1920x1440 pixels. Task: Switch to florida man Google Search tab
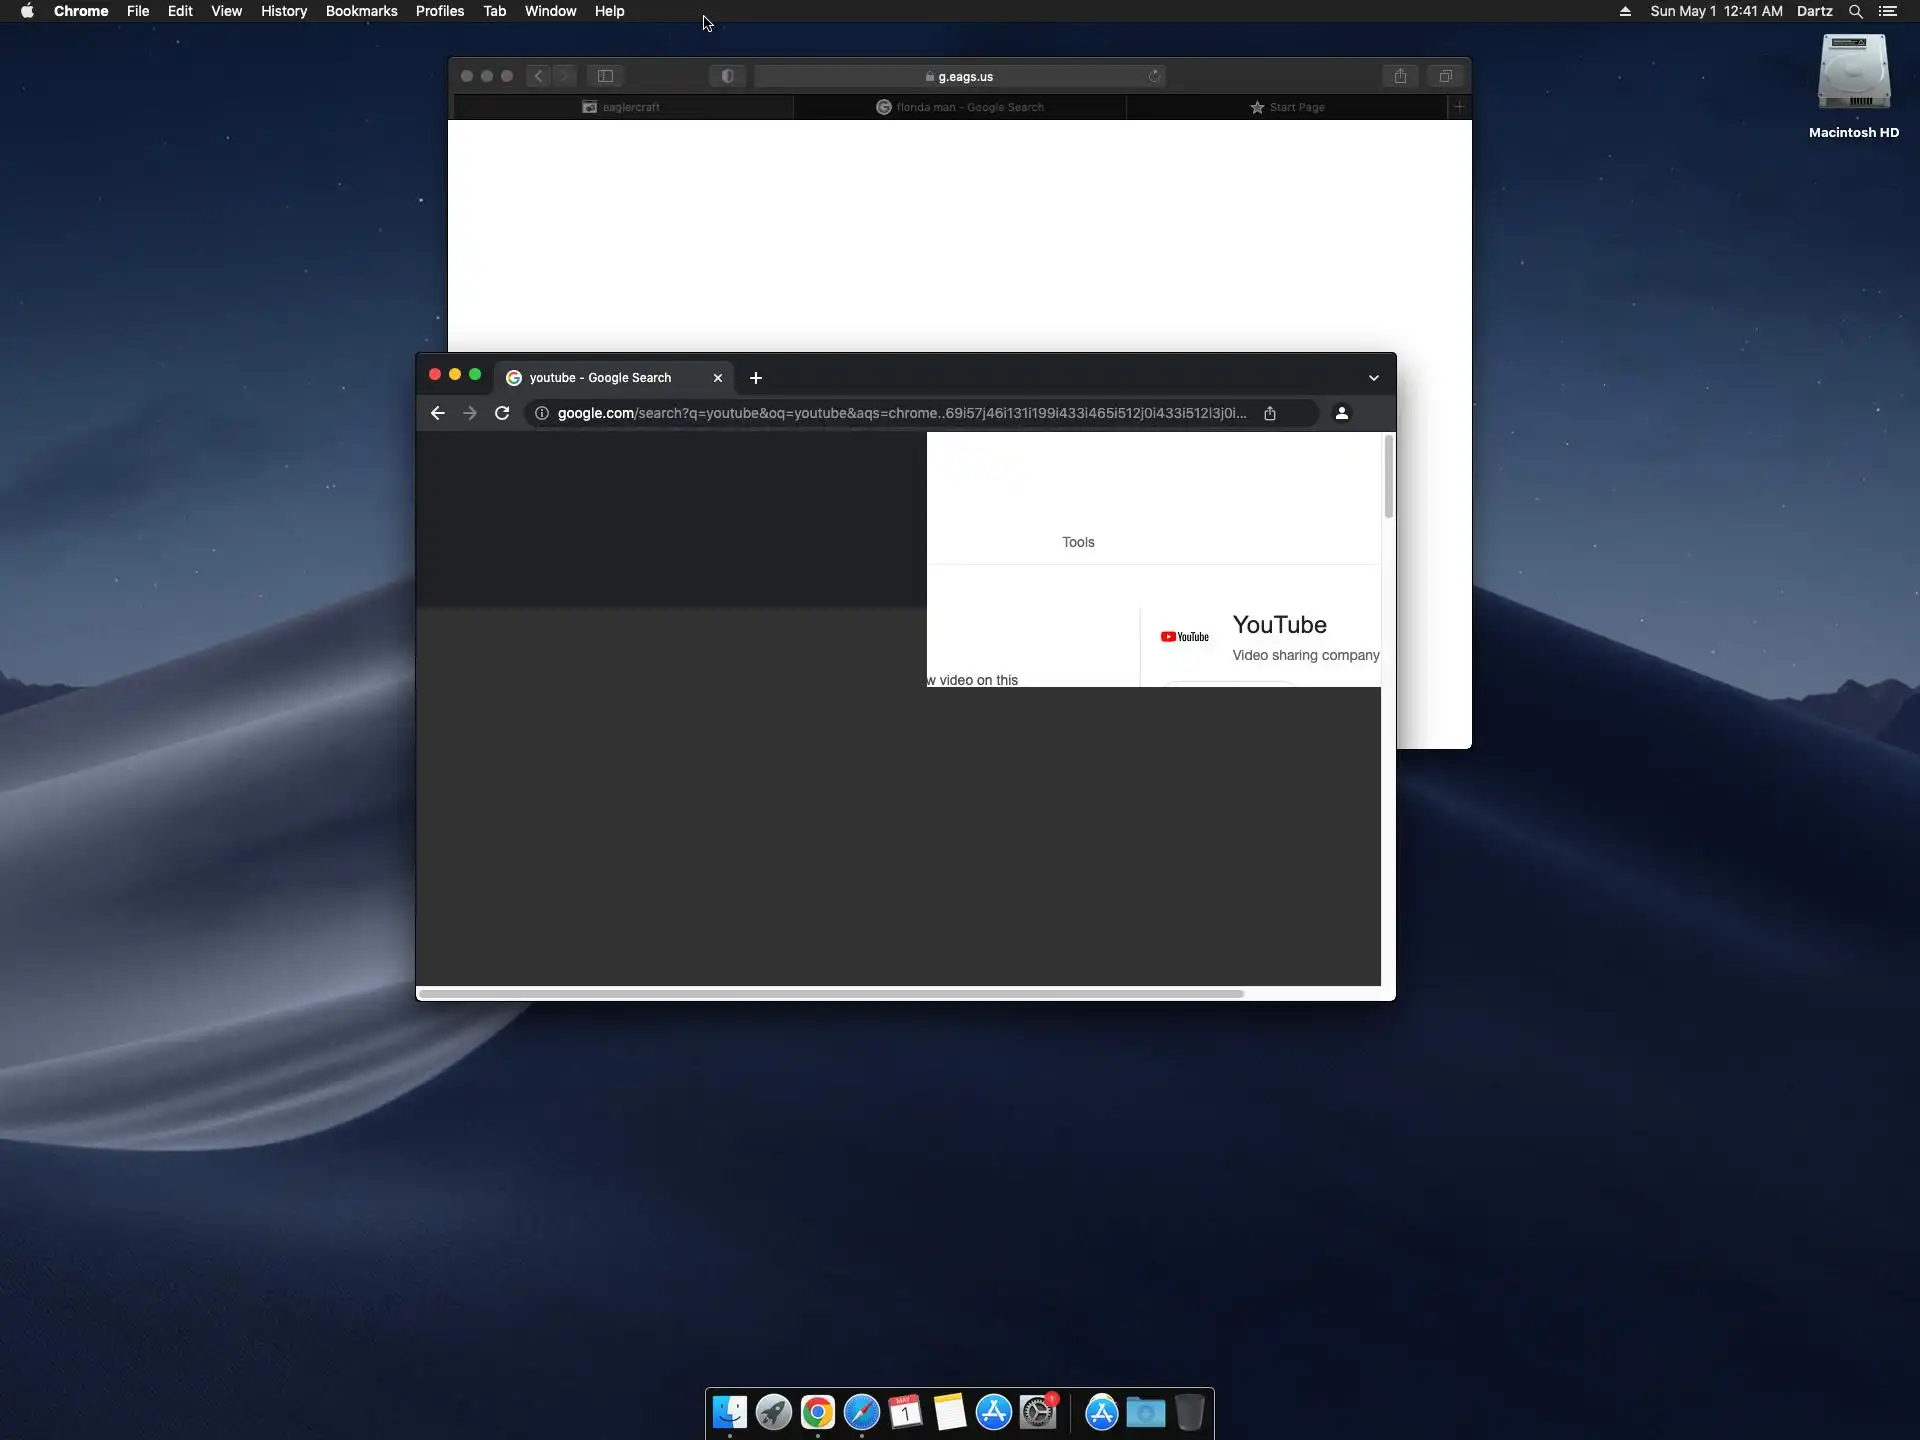click(960, 107)
